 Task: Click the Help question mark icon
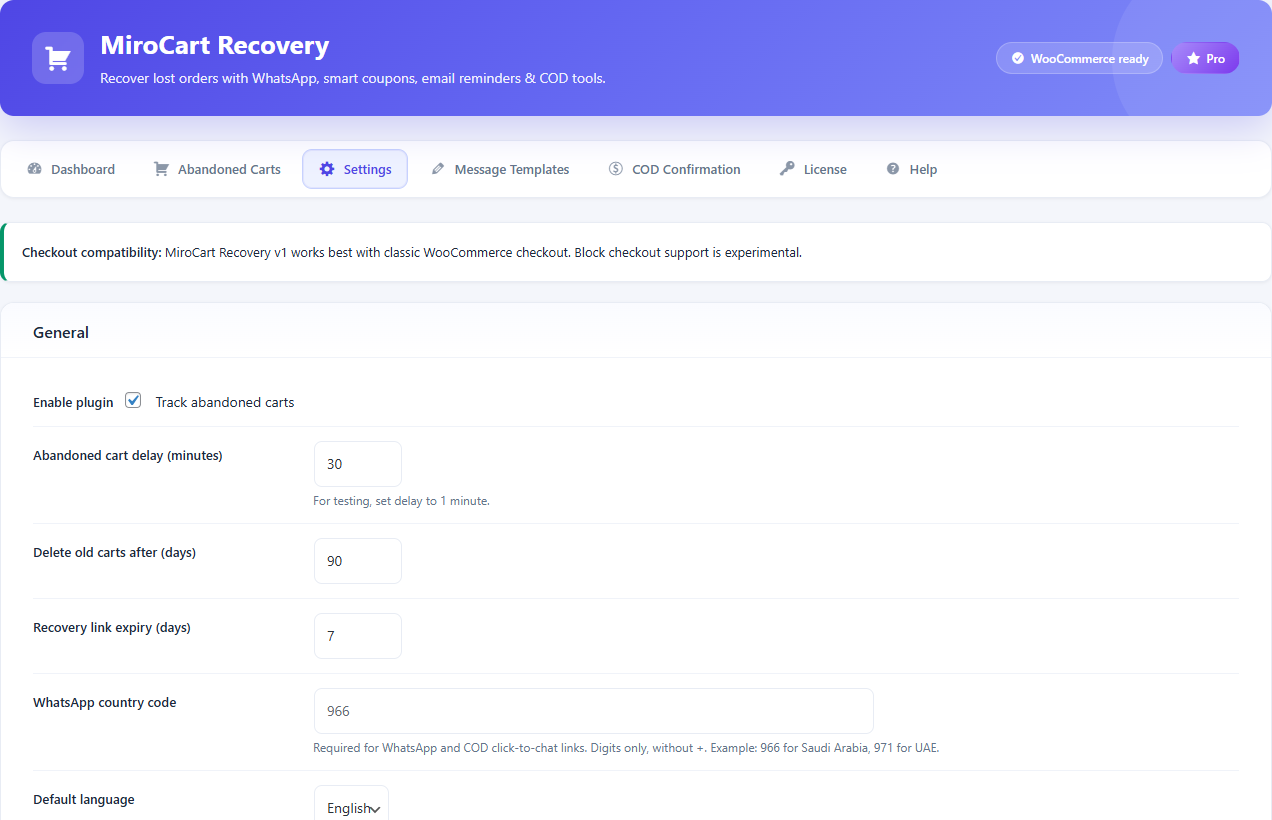(x=893, y=169)
